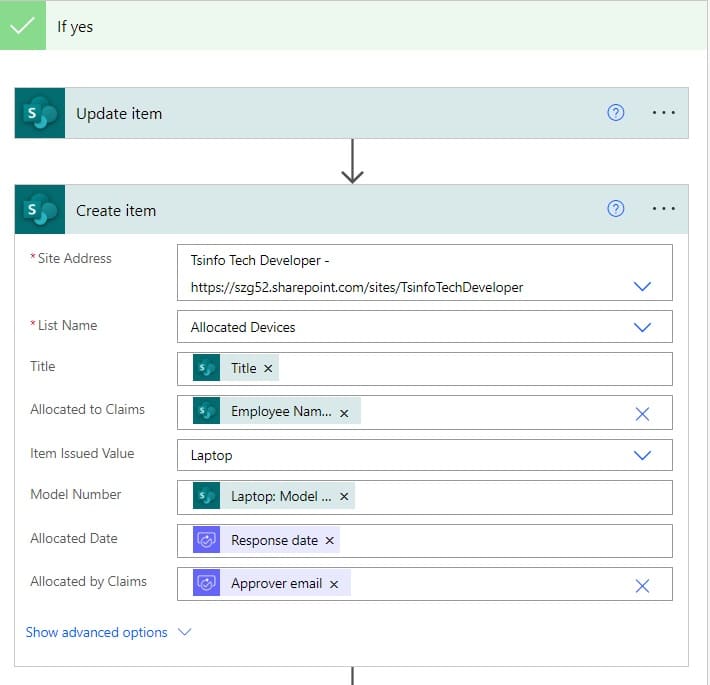Remove the Employee Name token

344,413
